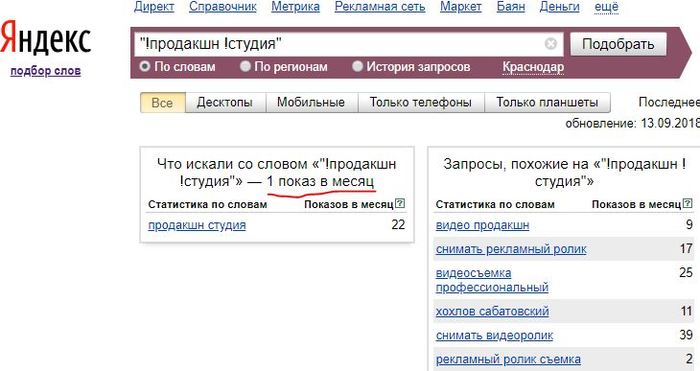Click the left Статистика по словам column header

pyautogui.click(x=208, y=204)
